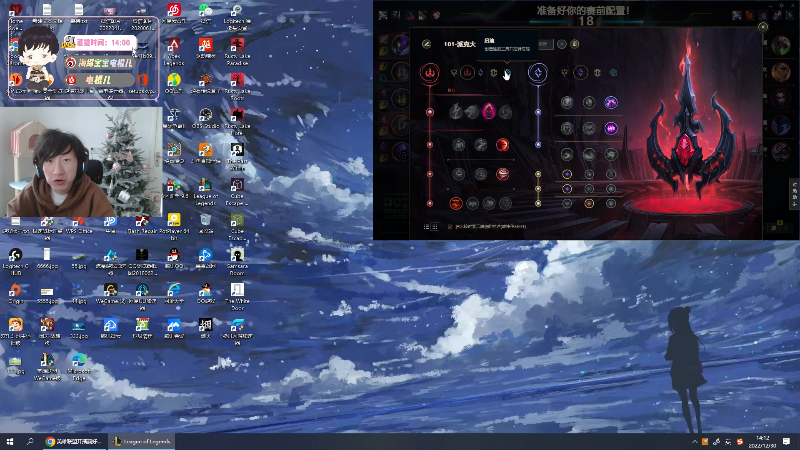Viewport: 800px width, 450px height.
Task: Toggle first-row Attack Speed stat shard
Action: (x=589, y=174)
